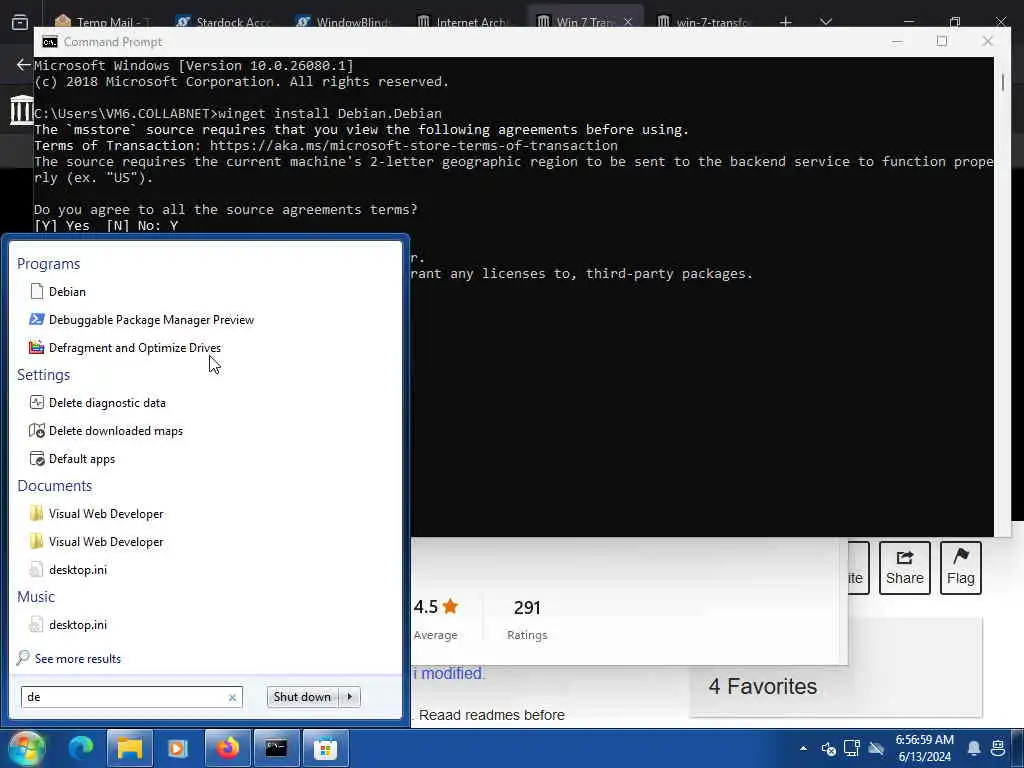Click the browser tab actions icon
The image size is (1024, 768).
(x=20, y=22)
